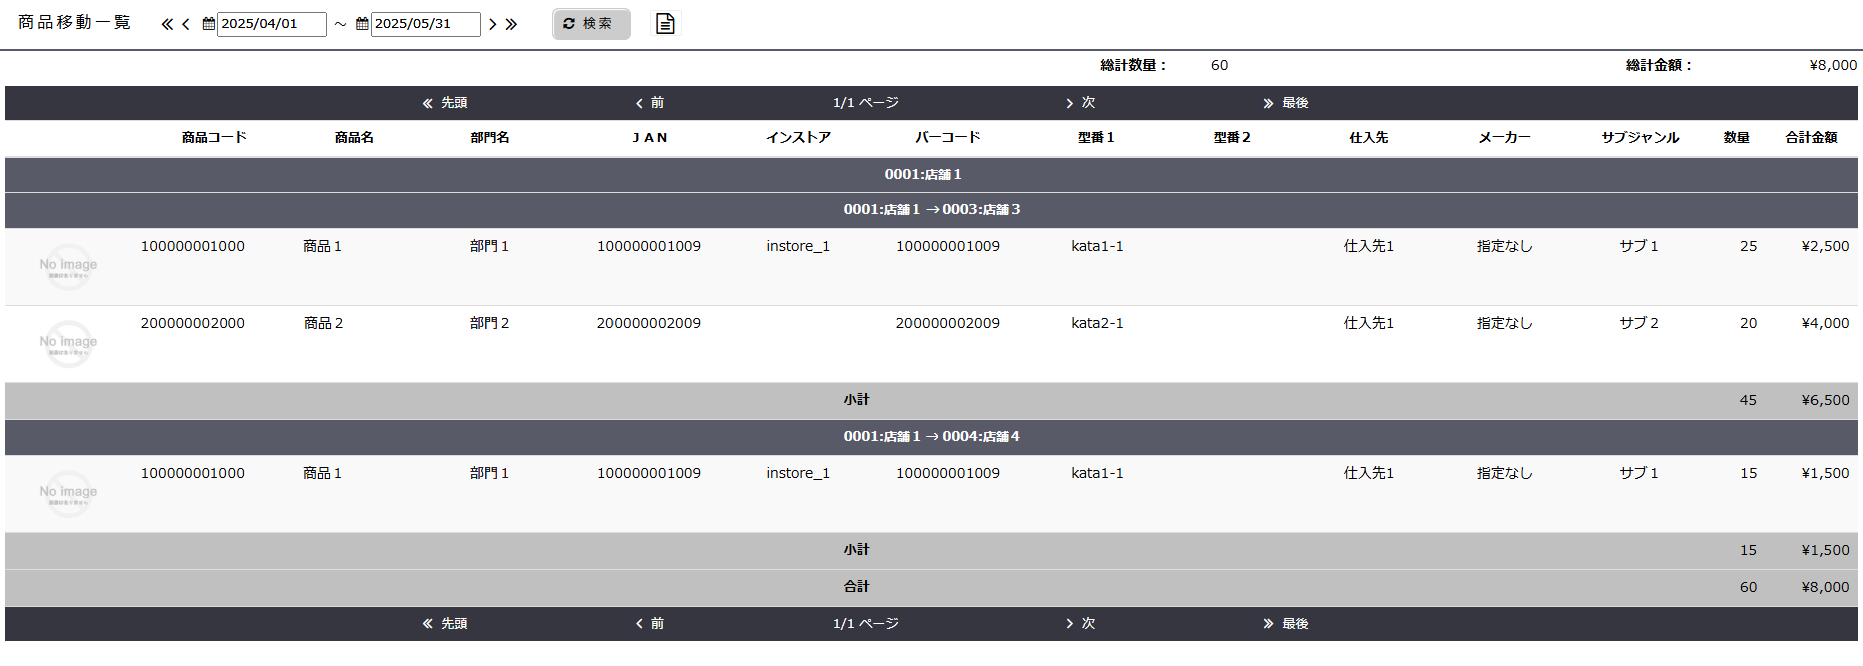Click the double-right arrow after the end date

point(511,24)
